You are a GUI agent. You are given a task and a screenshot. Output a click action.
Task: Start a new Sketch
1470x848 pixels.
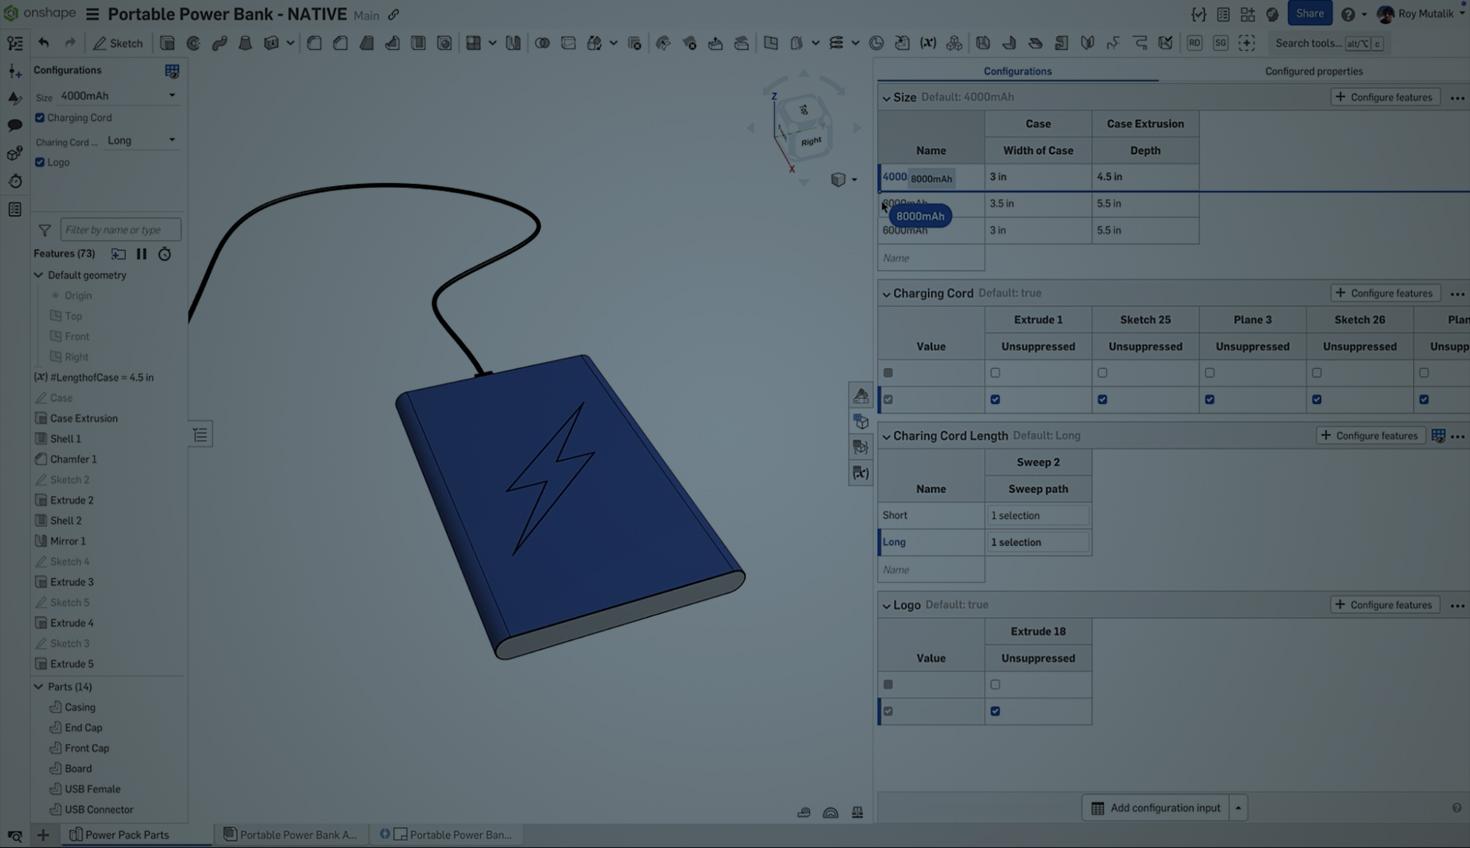point(117,43)
